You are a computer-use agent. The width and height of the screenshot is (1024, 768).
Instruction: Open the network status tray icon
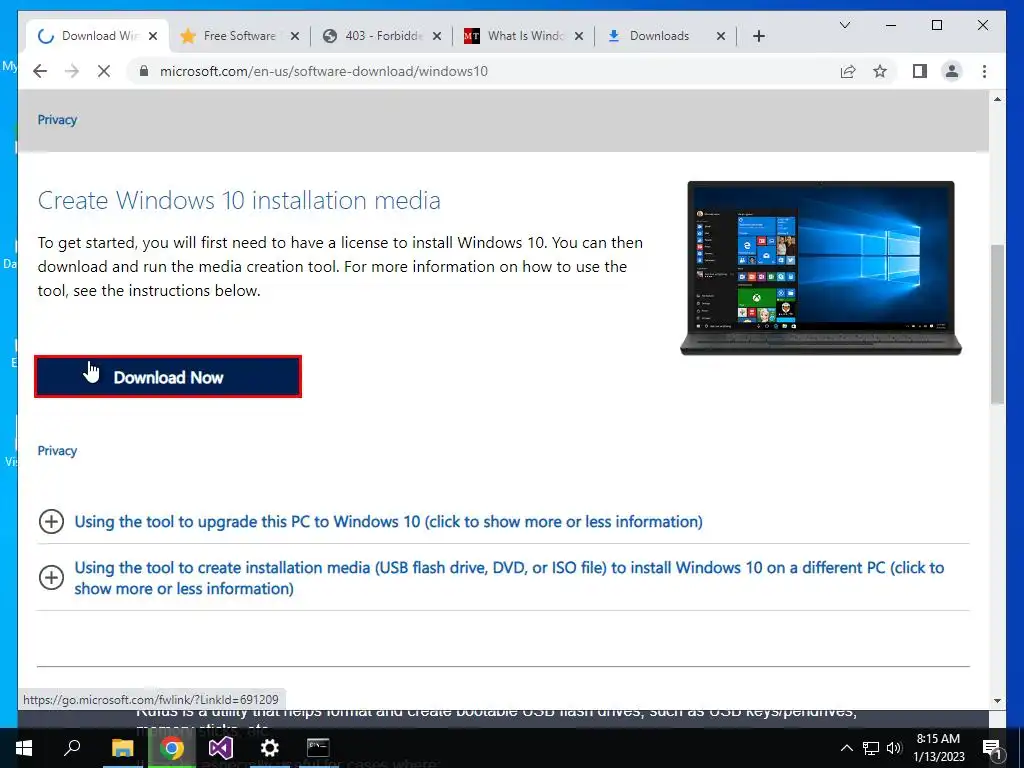pos(871,748)
